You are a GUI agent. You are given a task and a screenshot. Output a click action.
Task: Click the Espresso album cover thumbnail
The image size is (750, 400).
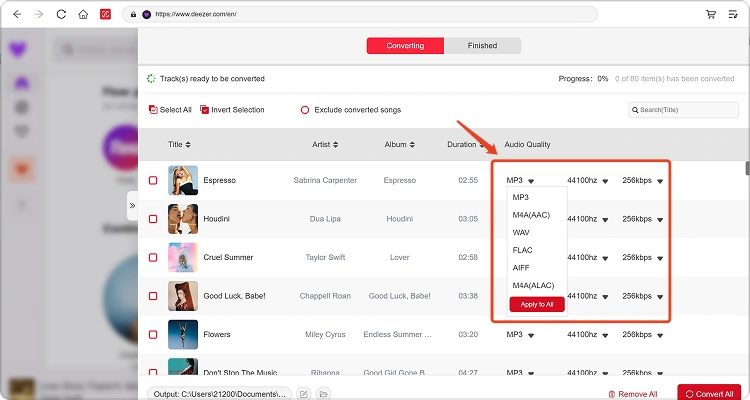point(183,180)
